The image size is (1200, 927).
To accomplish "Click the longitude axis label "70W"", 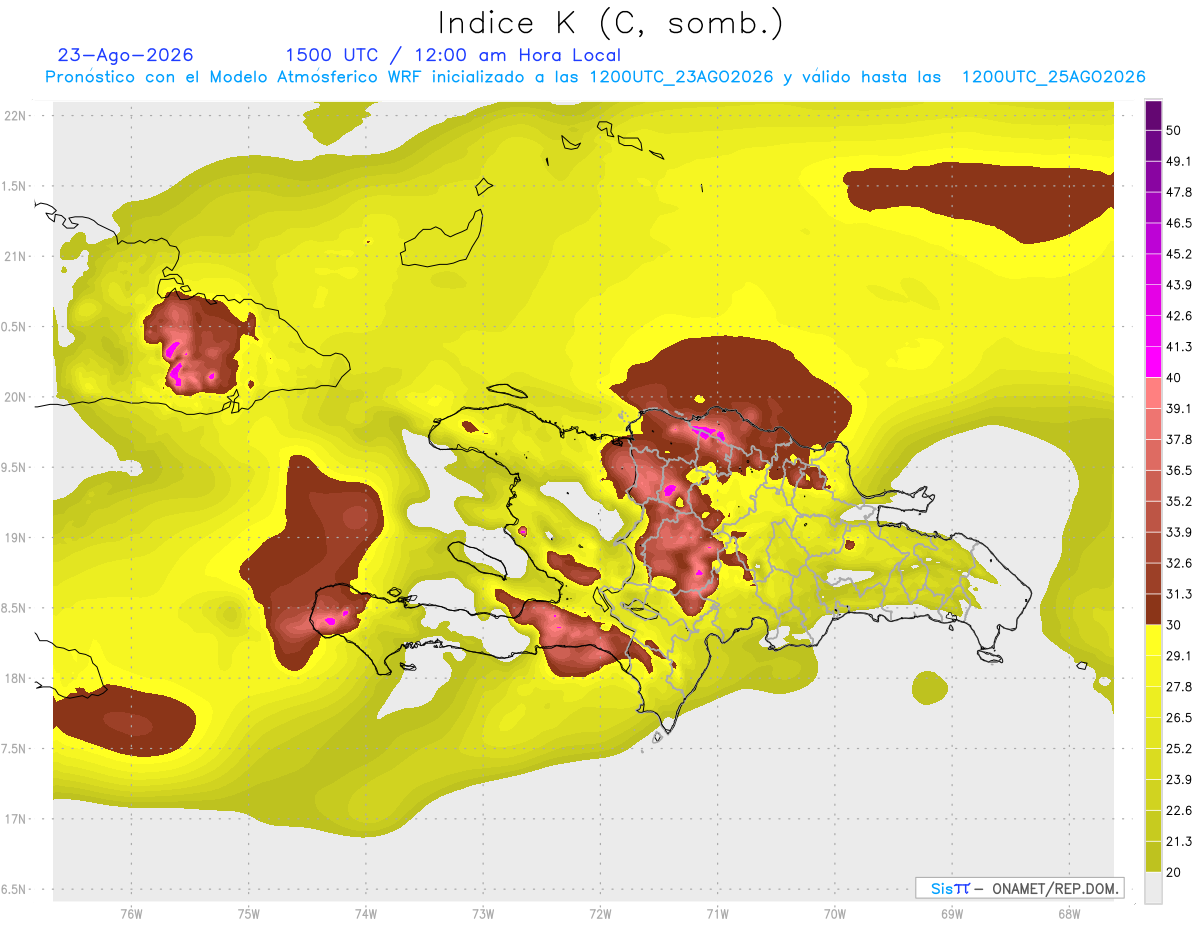I will 834,914.
